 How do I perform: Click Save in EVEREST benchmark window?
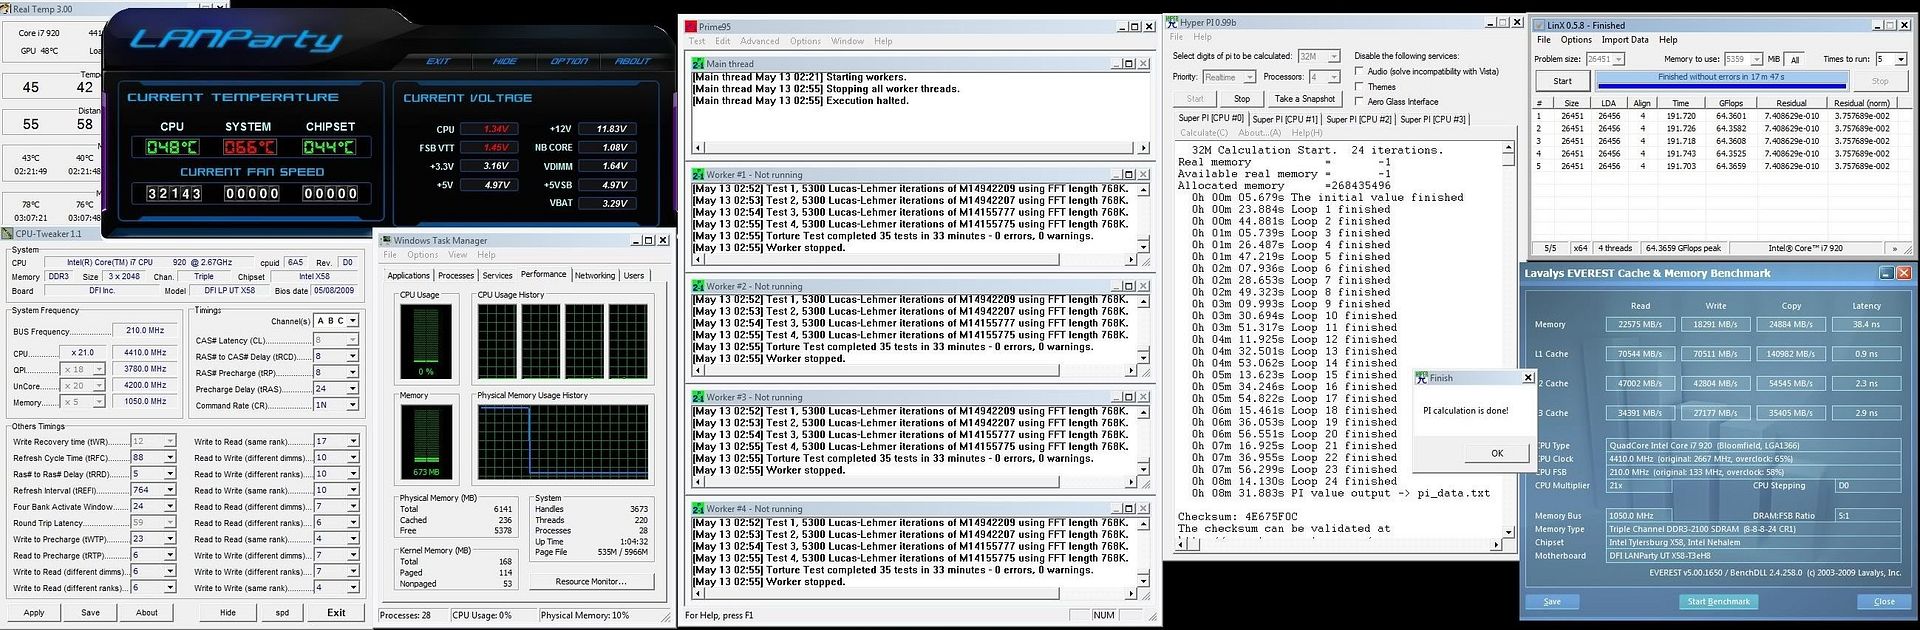pyautogui.click(x=1552, y=602)
